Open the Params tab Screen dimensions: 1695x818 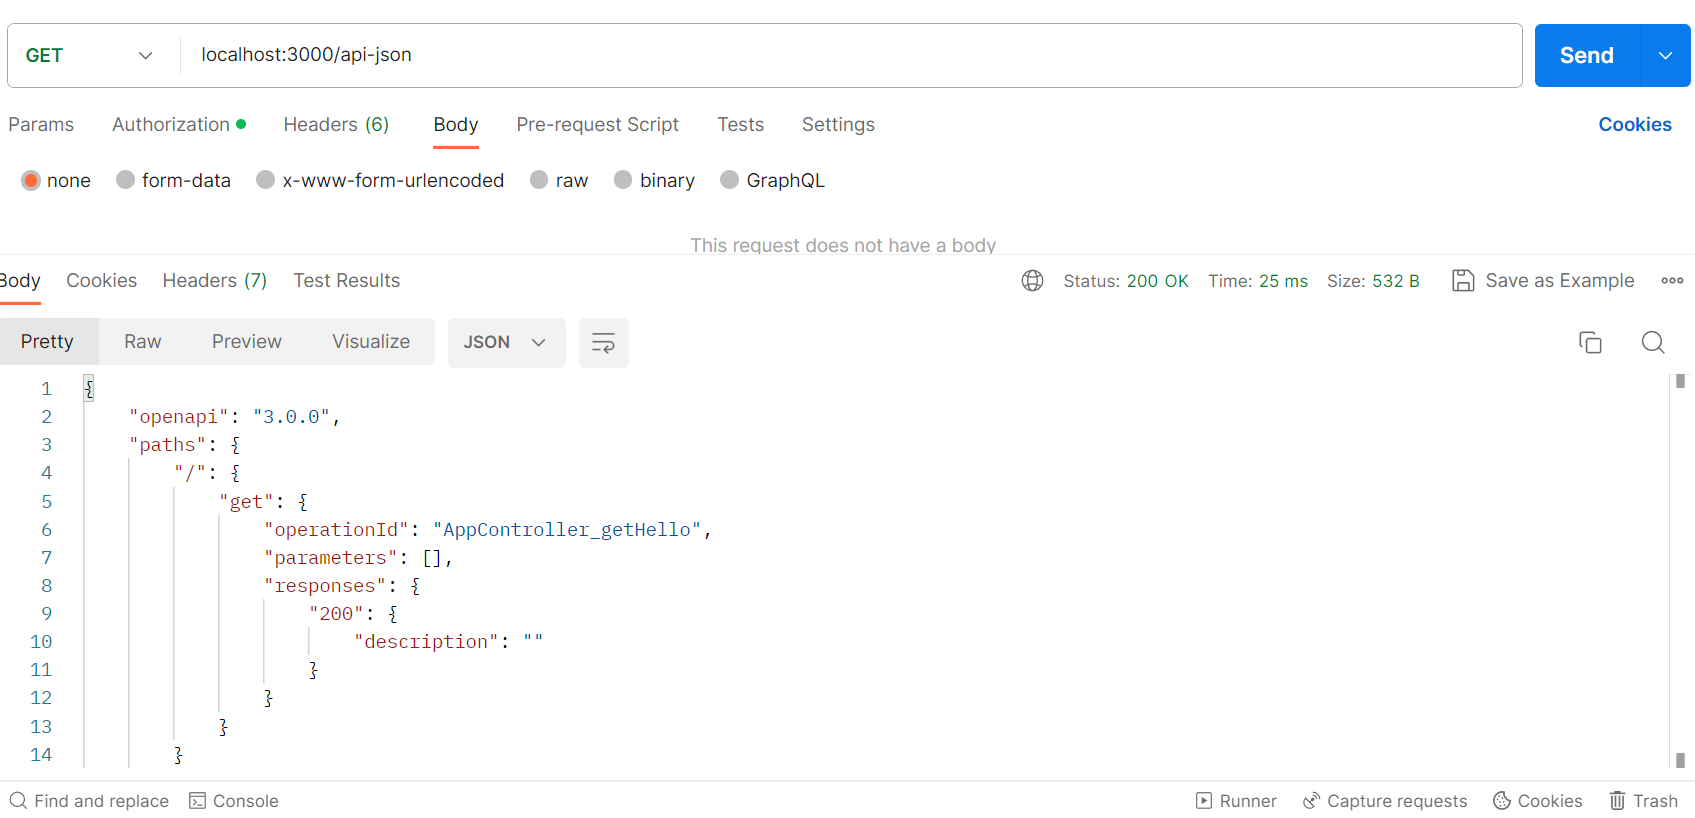pos(41,124)
